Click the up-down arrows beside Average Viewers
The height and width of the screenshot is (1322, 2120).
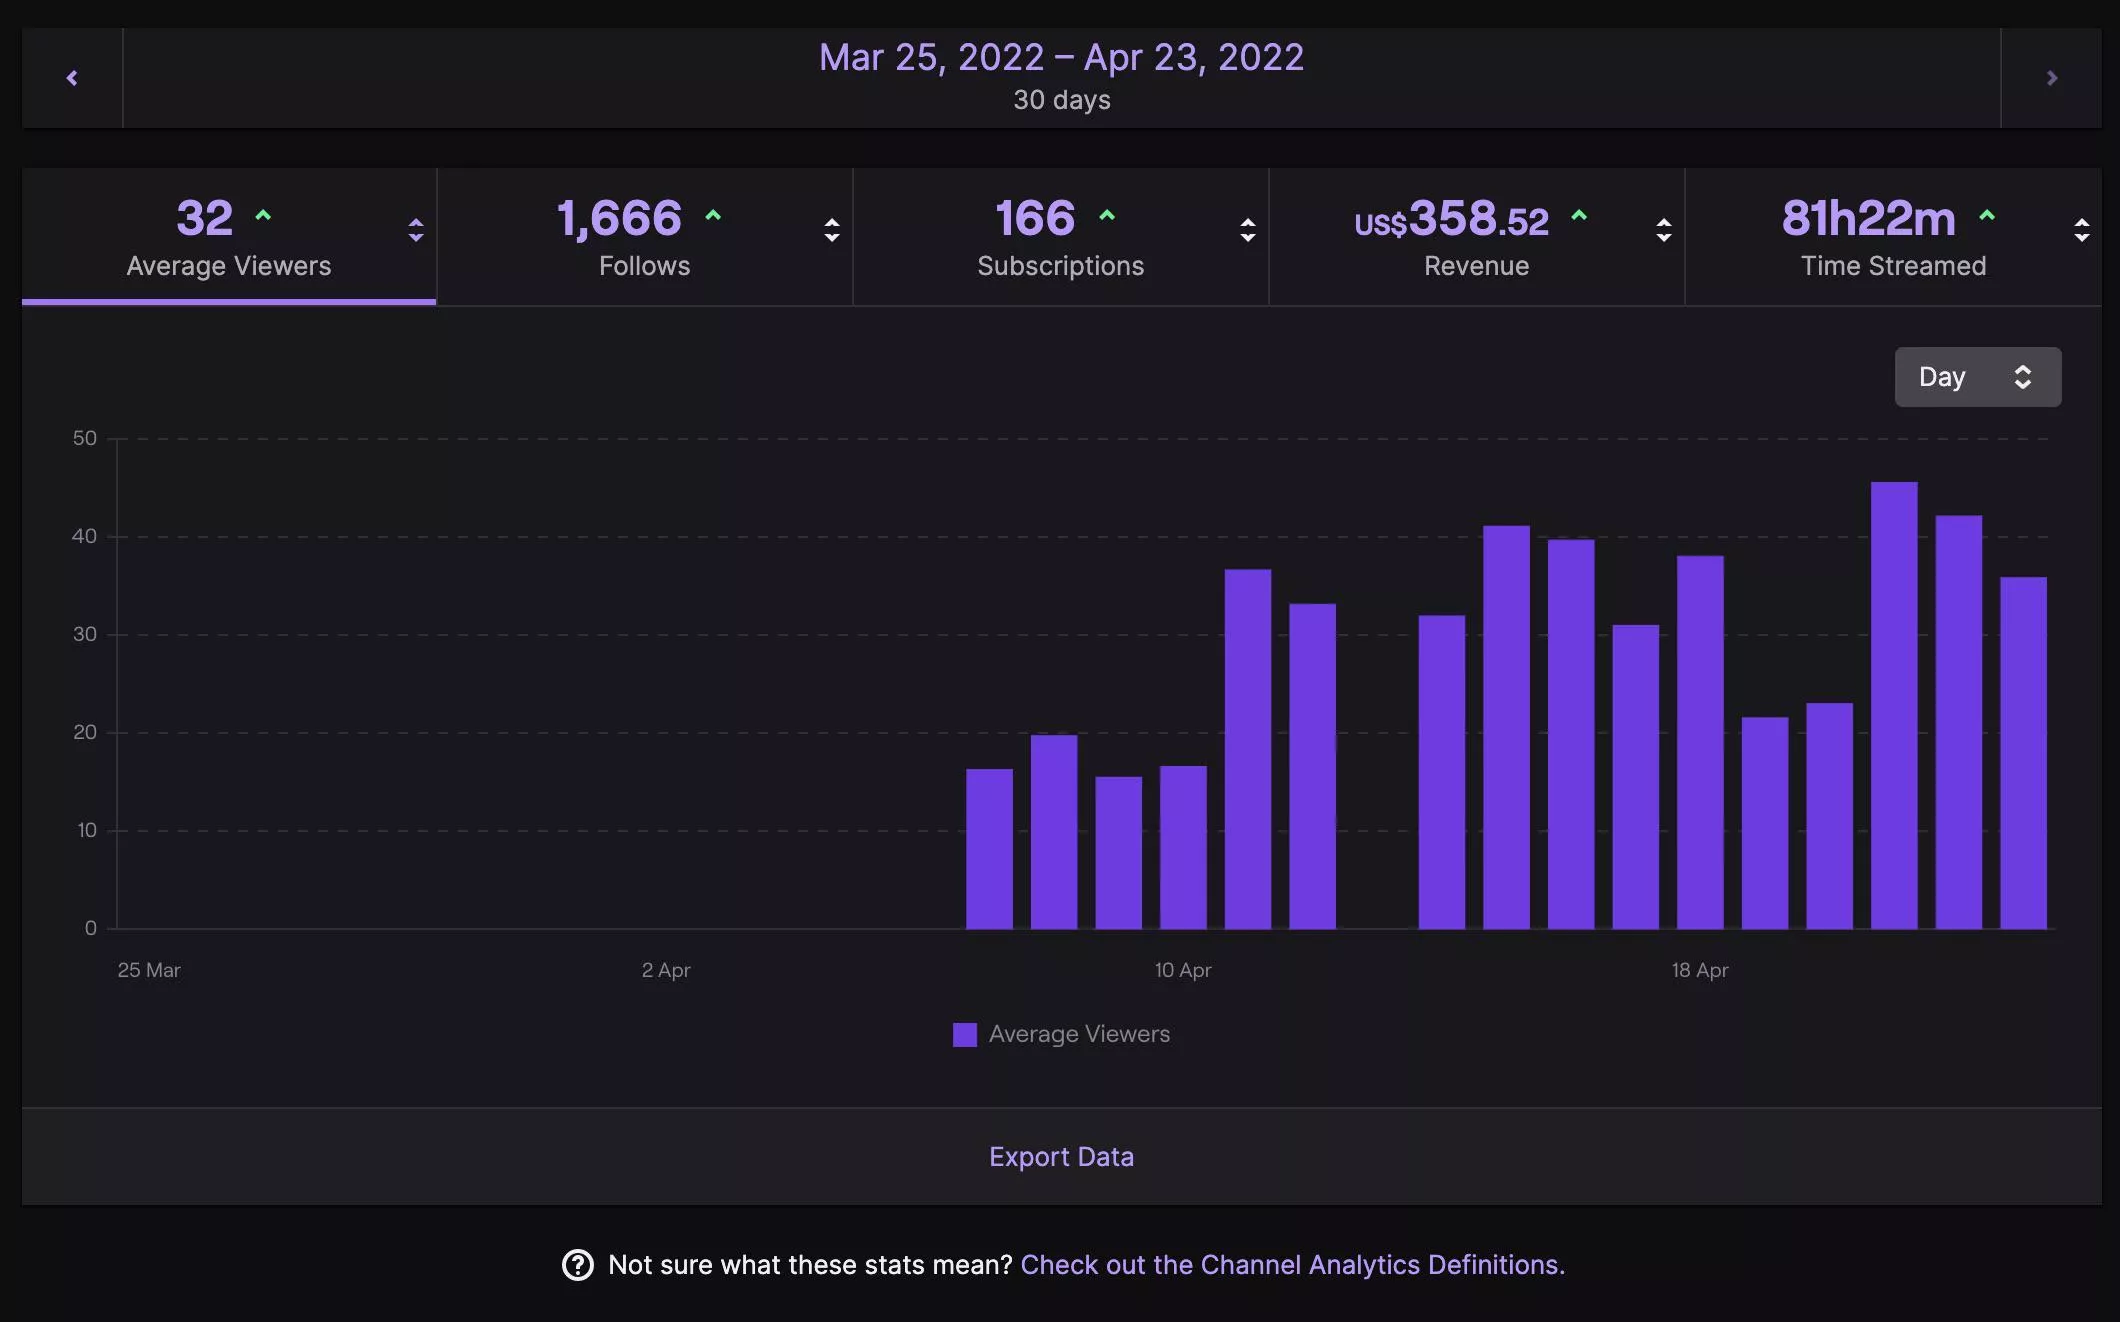tap(416, 231)
